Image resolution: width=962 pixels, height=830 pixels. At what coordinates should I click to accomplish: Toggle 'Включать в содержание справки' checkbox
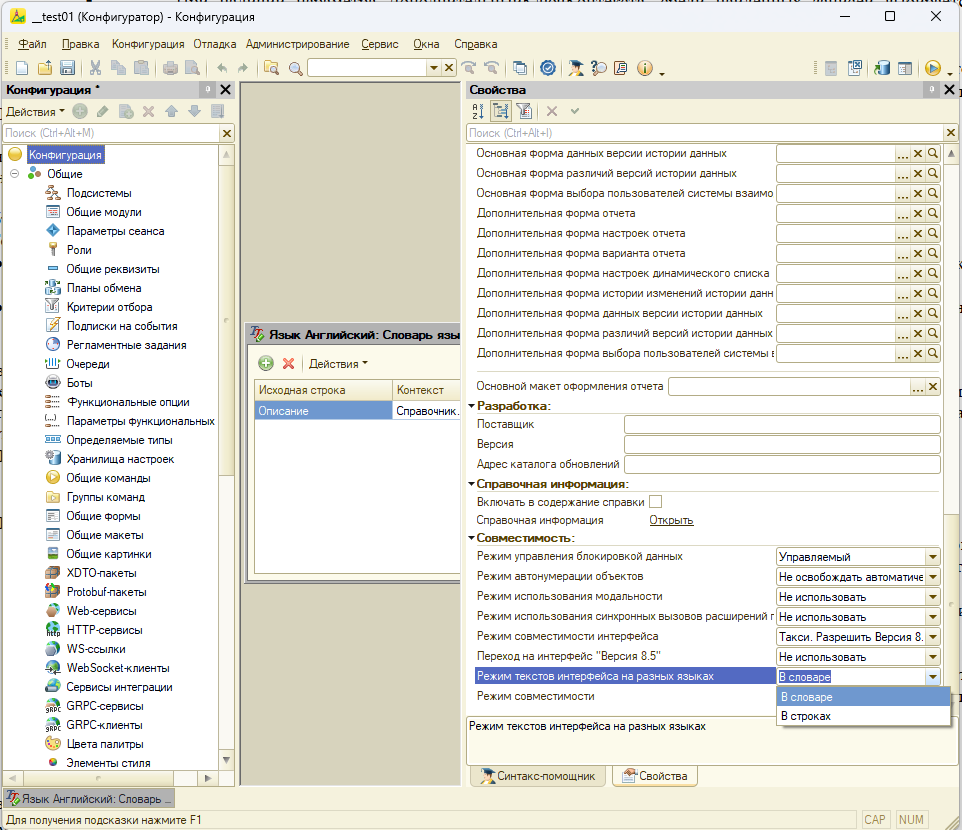tap(655, 502)
